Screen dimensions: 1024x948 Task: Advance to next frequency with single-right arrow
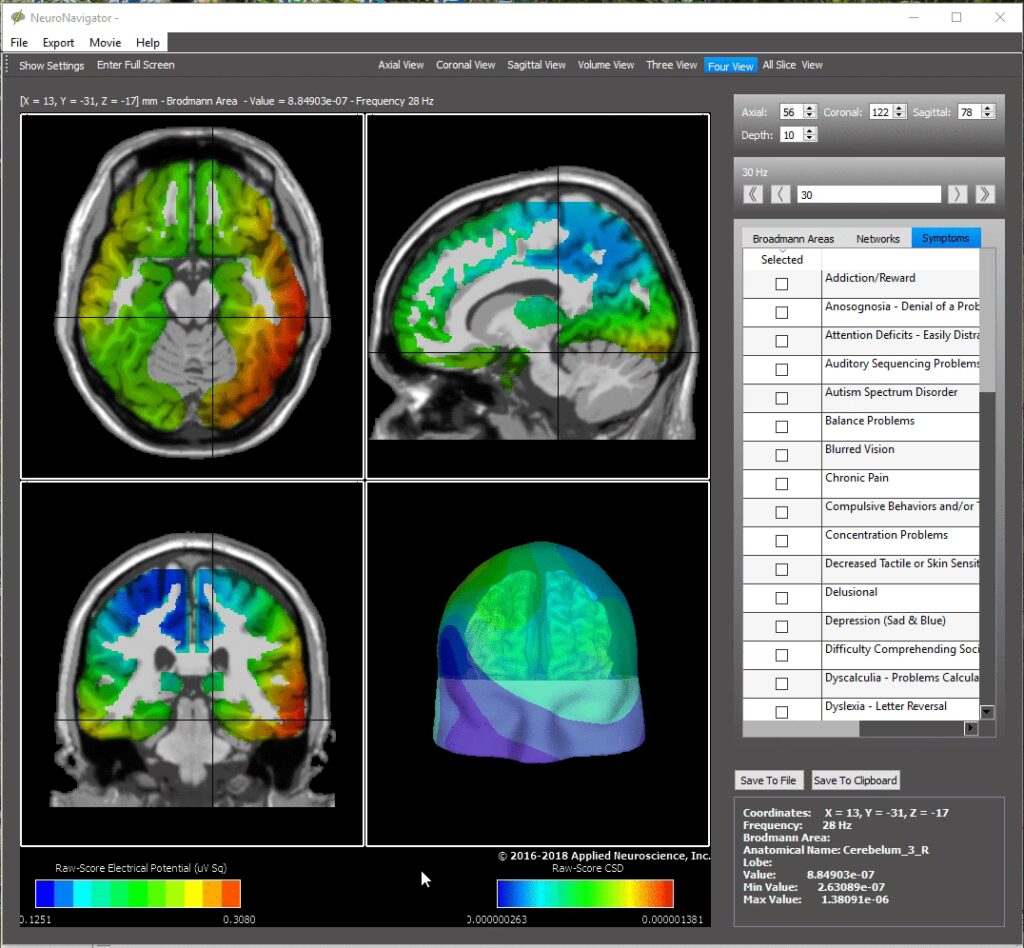[x=958, y=194]
